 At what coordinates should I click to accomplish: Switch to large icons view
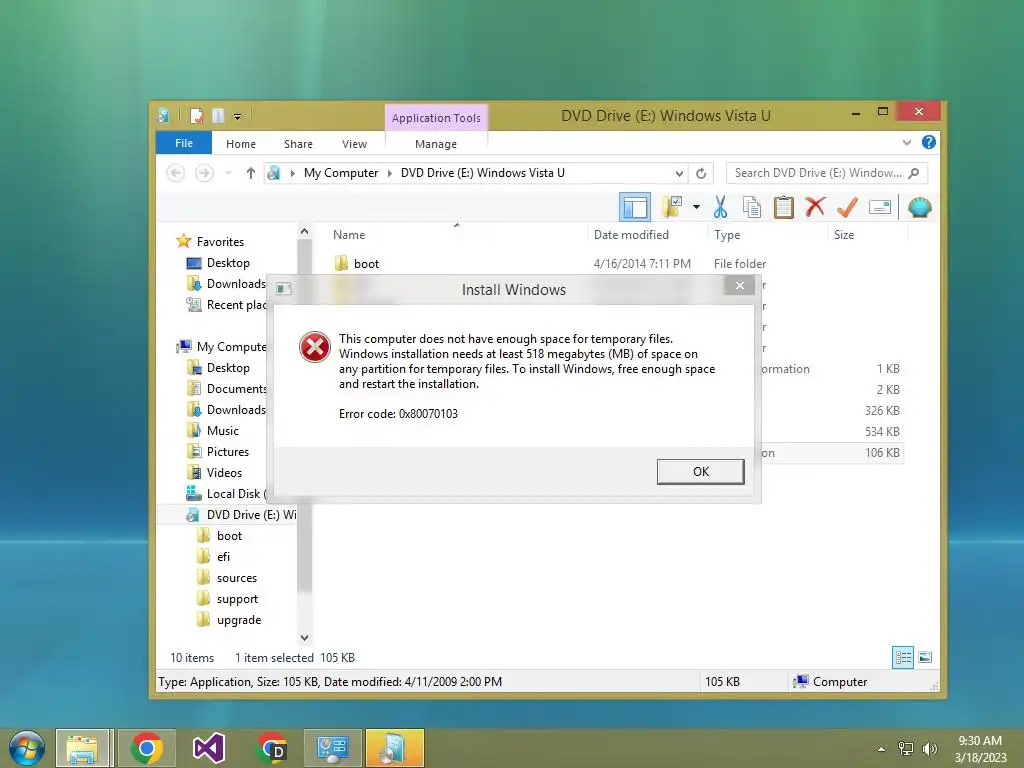click(x=925, y=658)
